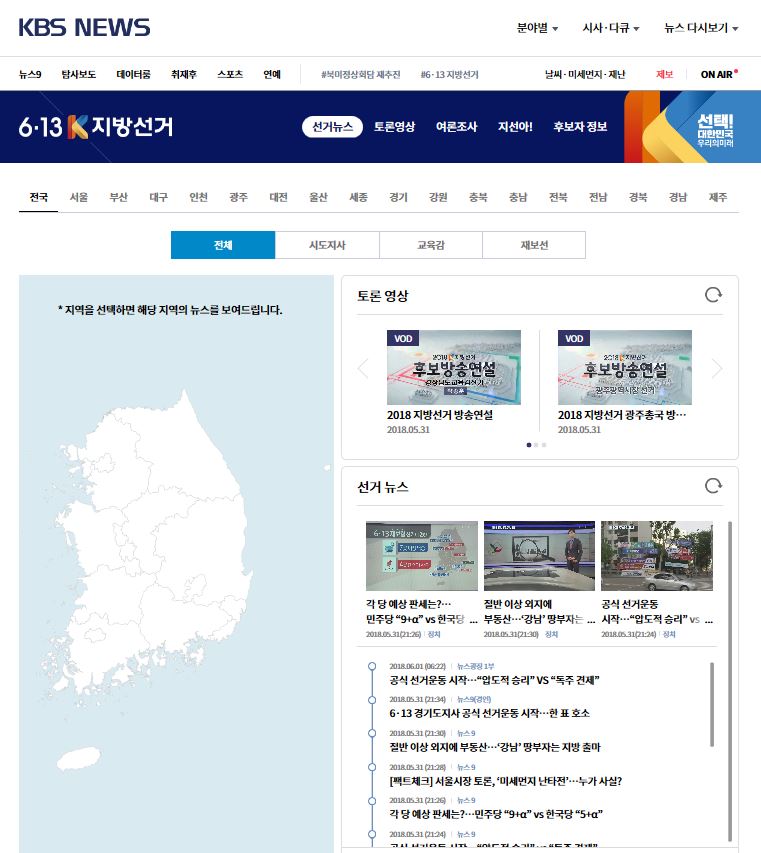The width and height of the screenshot is (761, 853).
Task: Open 여론조사 in the election banner
Action: [x=456, y=127]
